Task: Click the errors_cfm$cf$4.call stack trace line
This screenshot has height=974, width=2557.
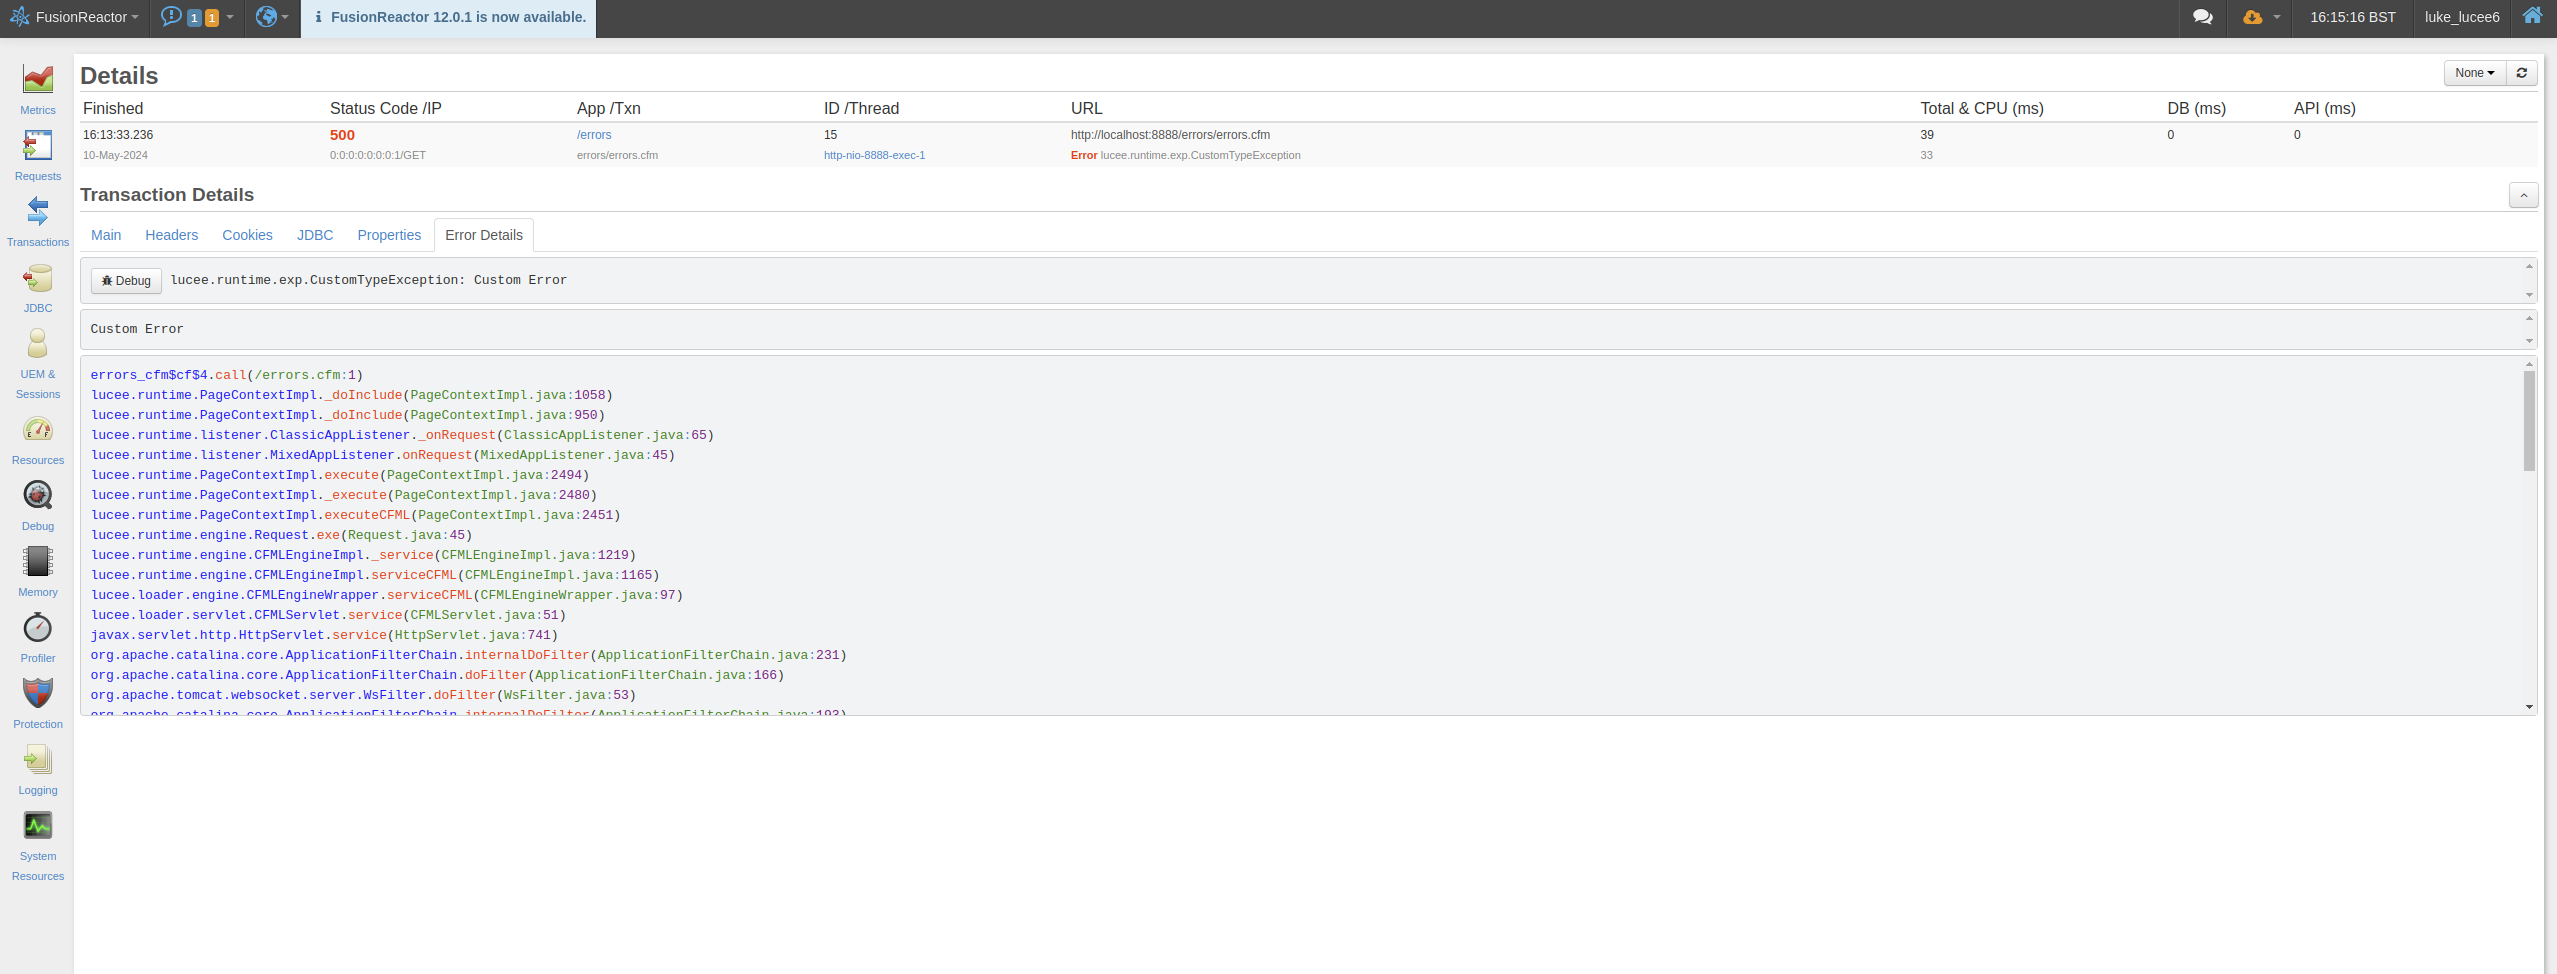Action: pyautogui.click(x=227, y=375)
